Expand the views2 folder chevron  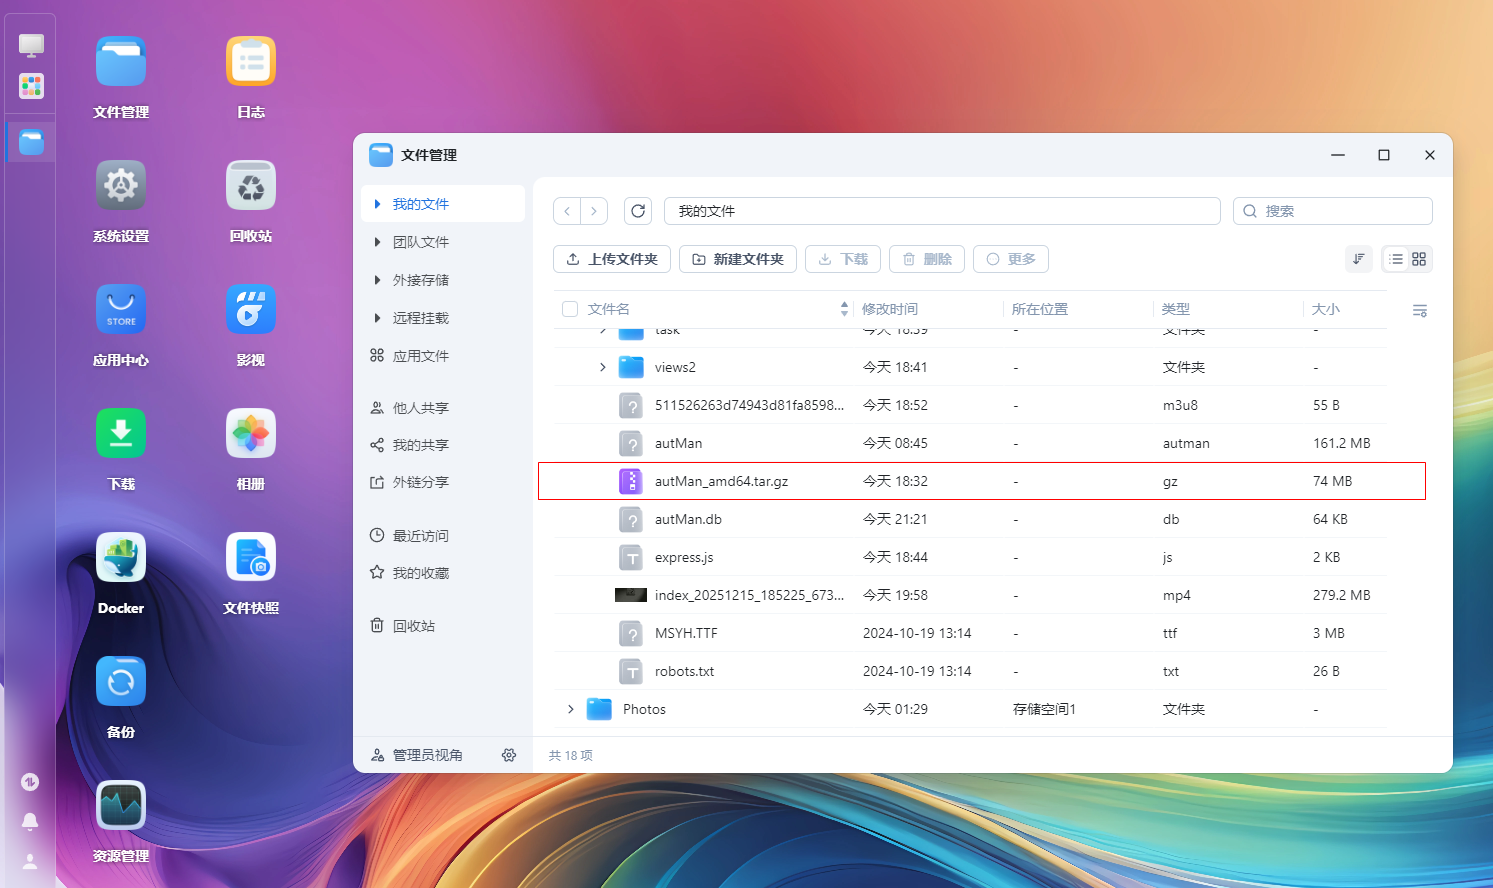pyautogui.click(x=602, y=367)
